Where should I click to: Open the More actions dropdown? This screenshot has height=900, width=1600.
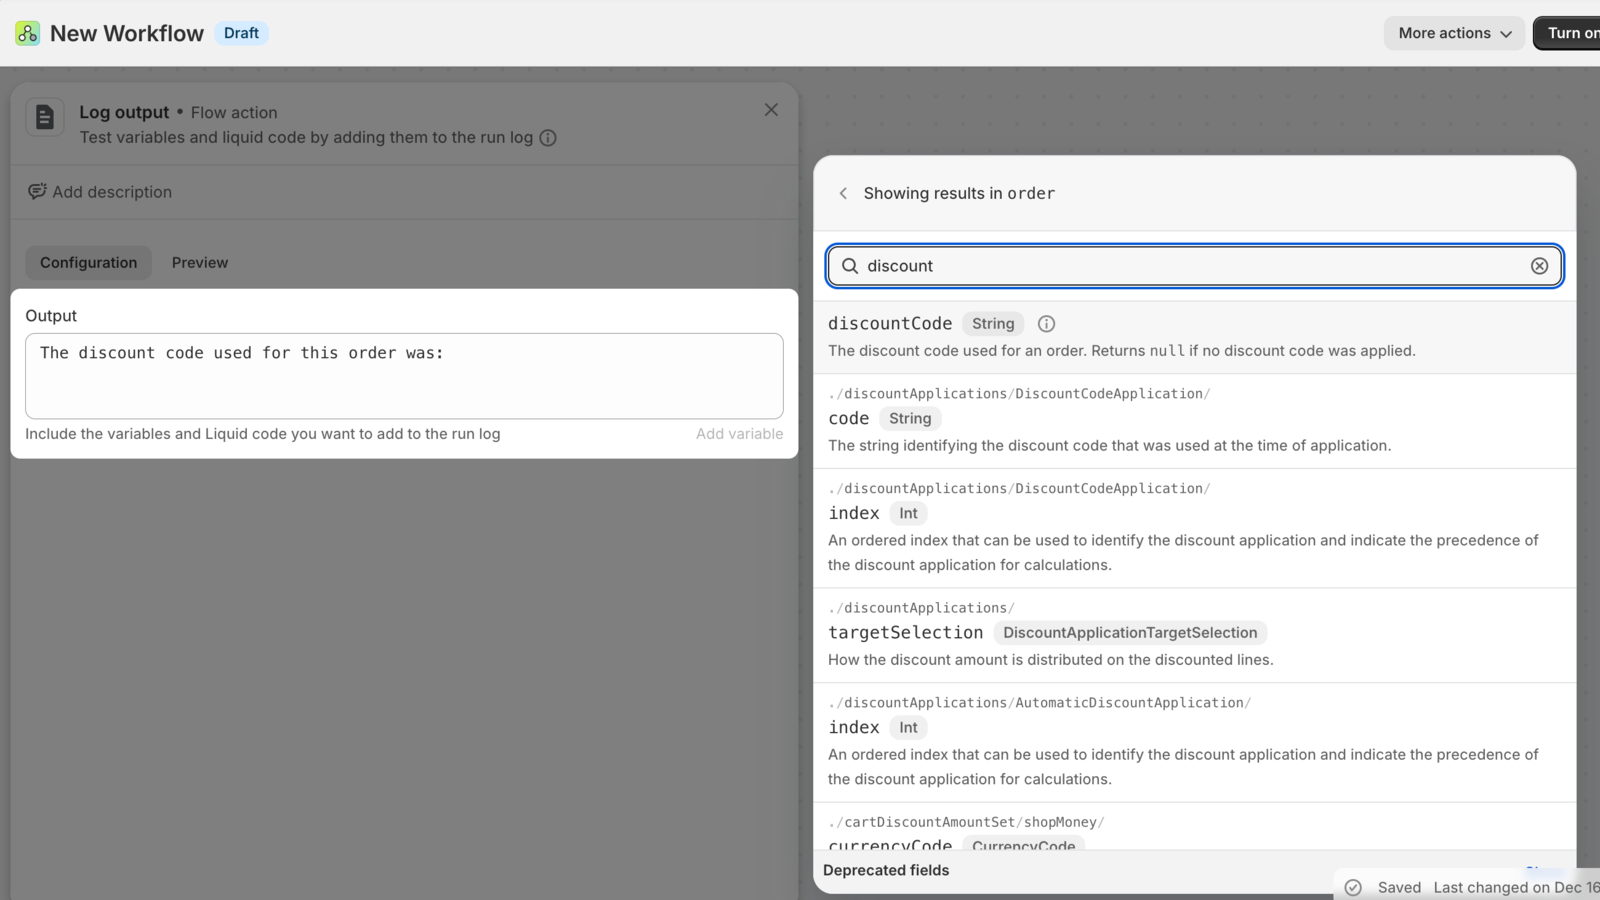pyautogui.click(x=1453, y=33)
